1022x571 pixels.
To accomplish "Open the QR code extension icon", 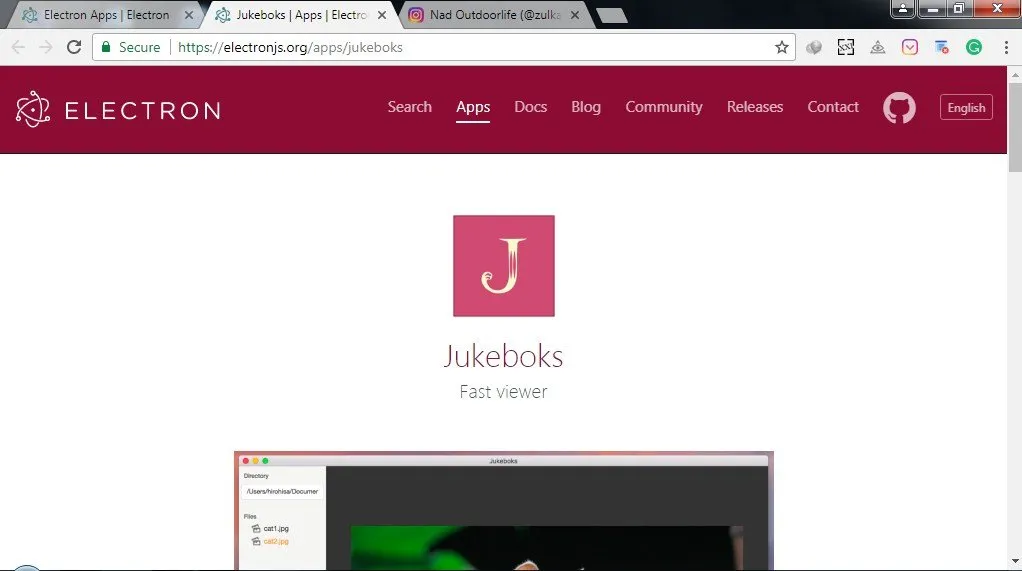I will click(845, 47).
